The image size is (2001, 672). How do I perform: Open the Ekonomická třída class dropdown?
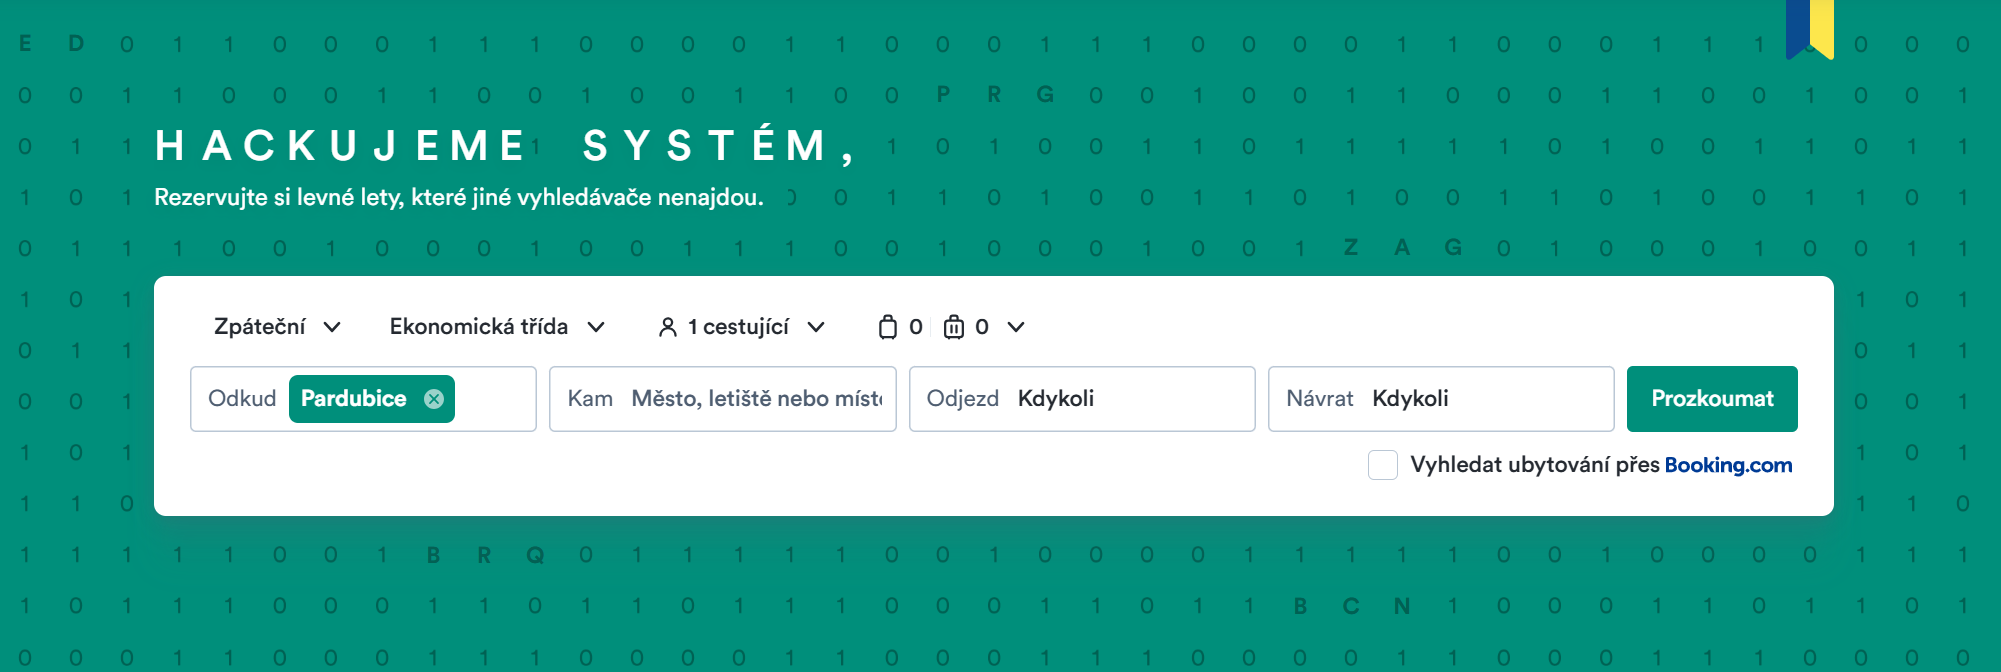click(x=479, y=327)
